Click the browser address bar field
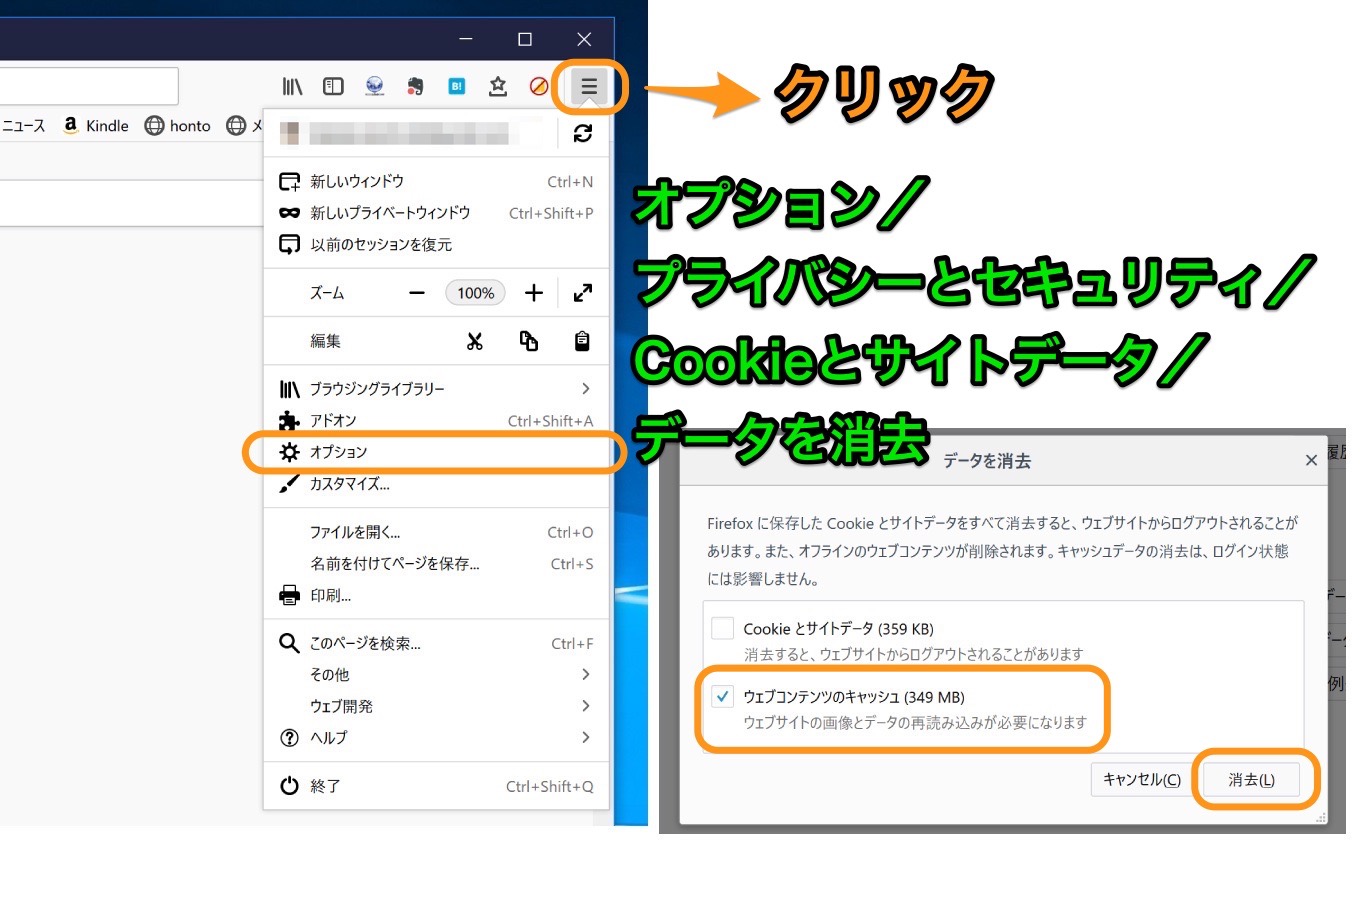1360x900 pixels. coord(88,86)
